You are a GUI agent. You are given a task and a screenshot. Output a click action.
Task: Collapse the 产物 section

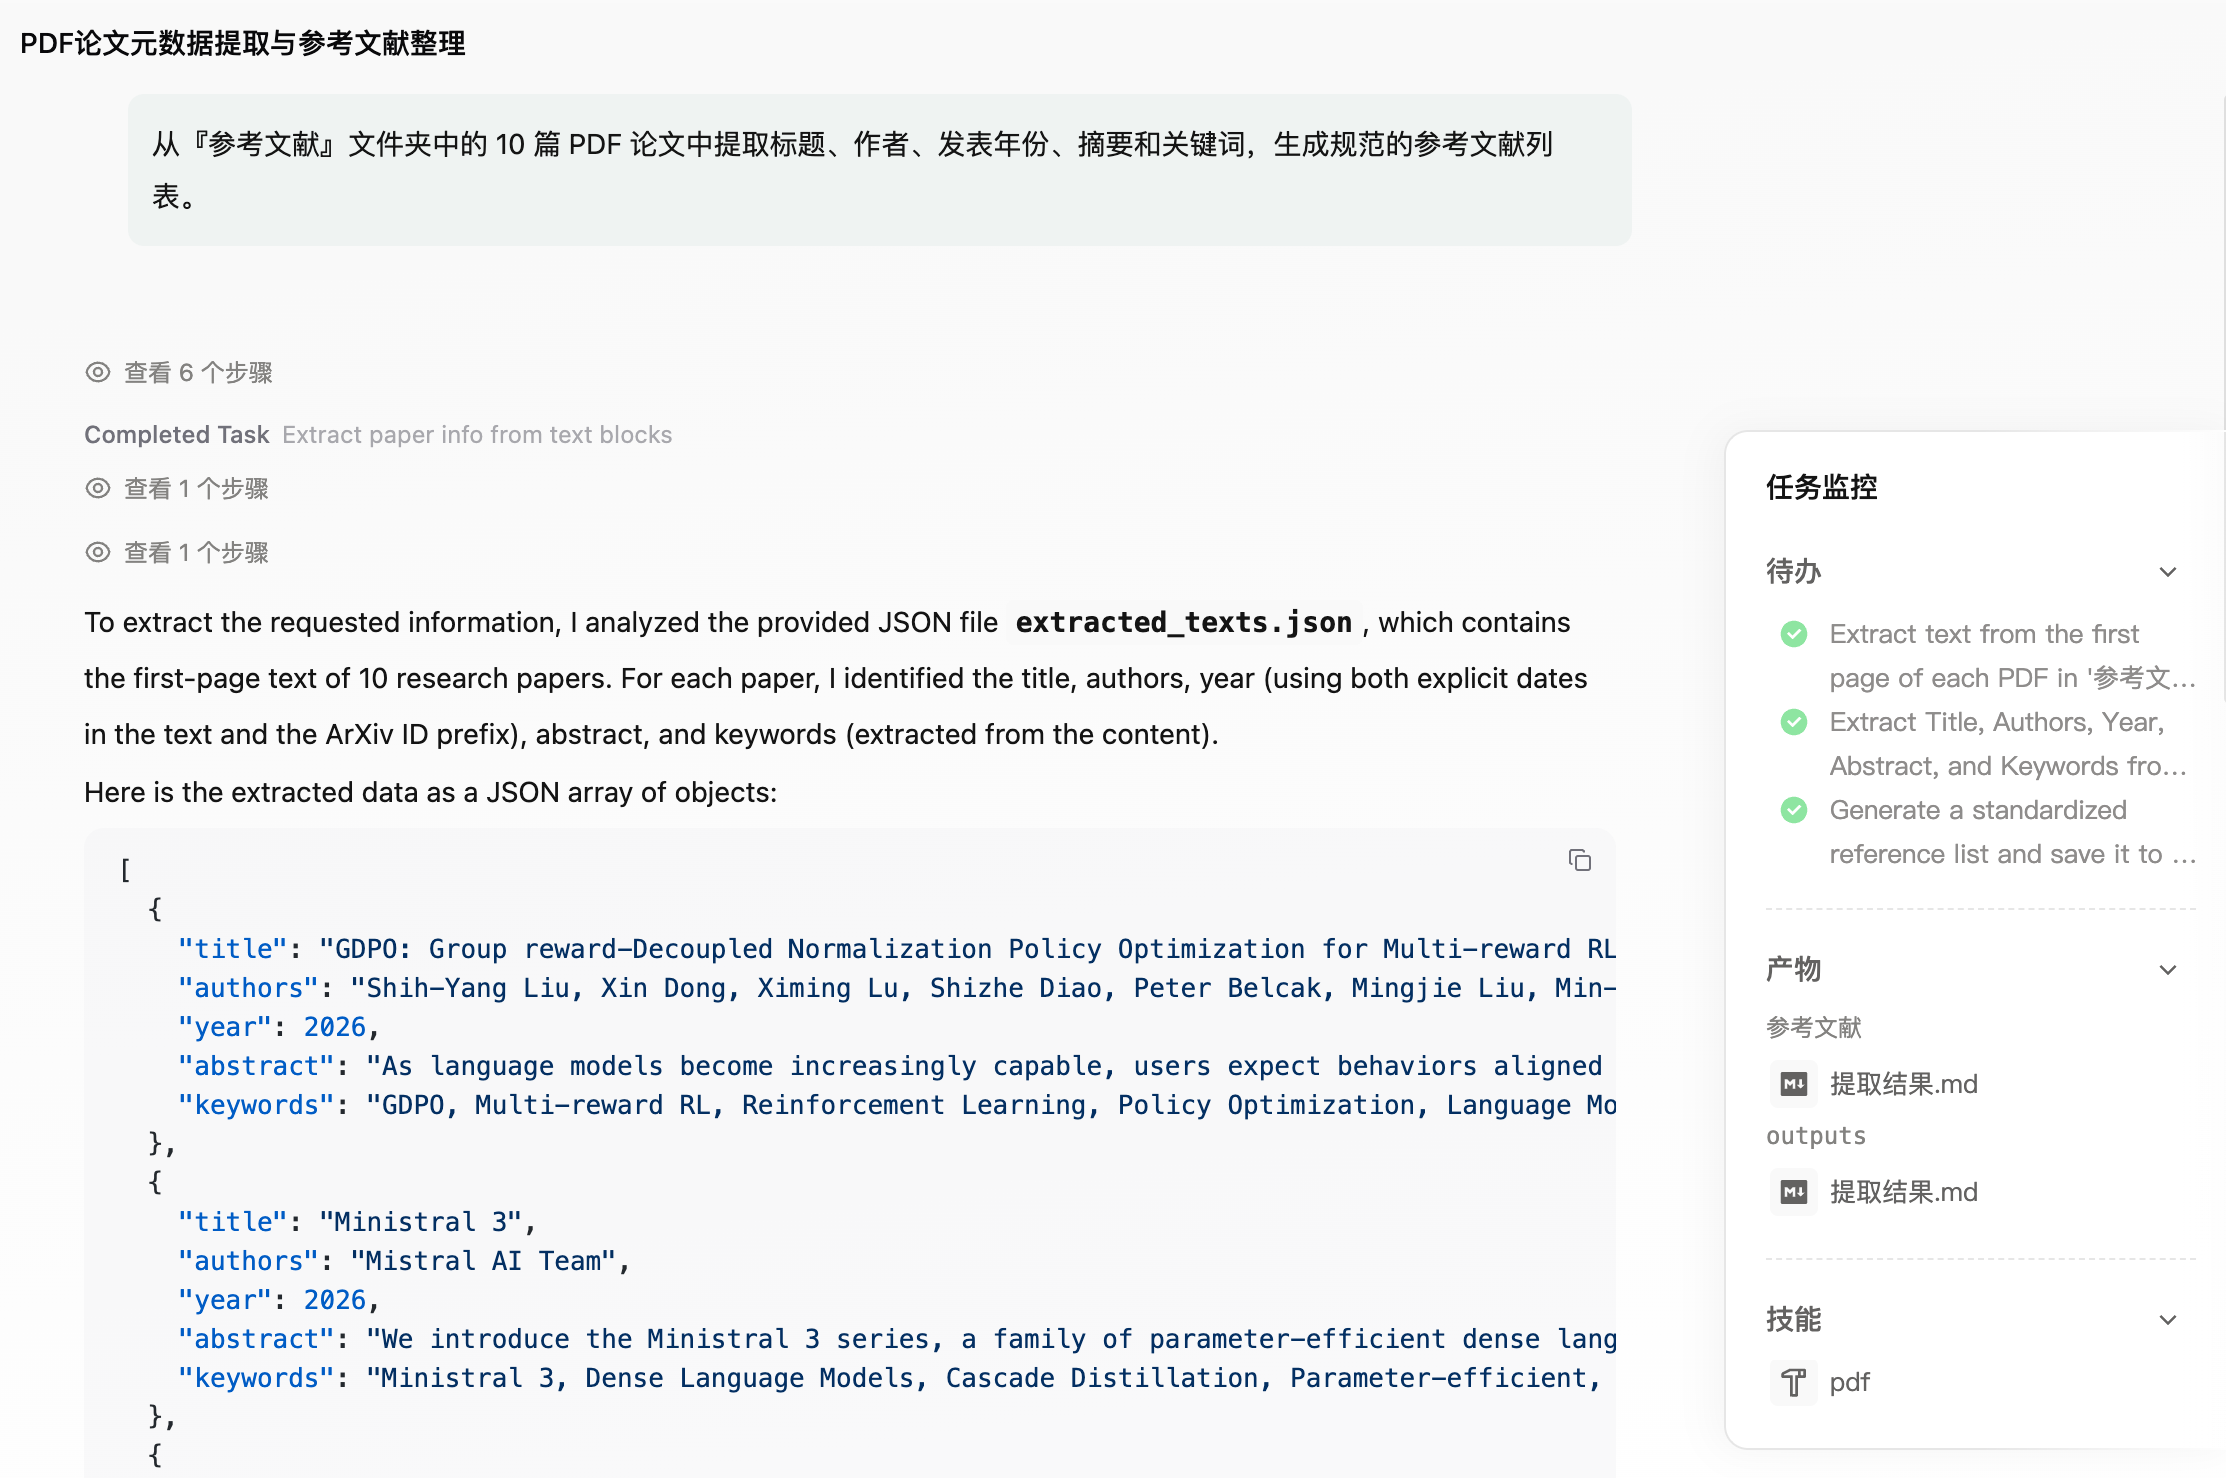click(x=2167, y=969)
